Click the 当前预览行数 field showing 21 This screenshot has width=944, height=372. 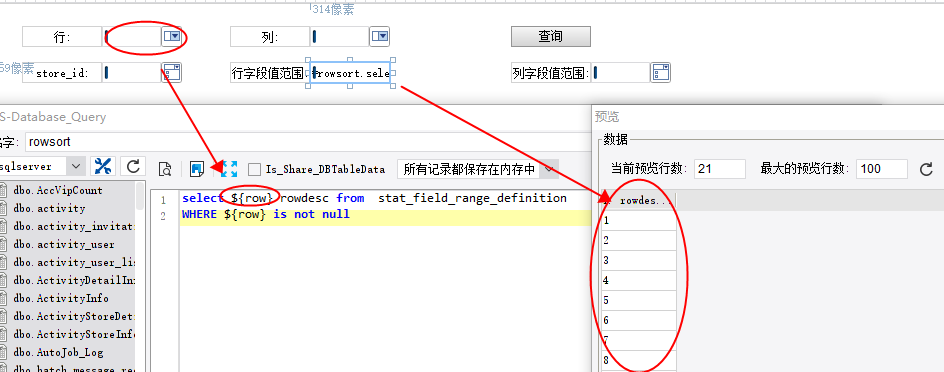click(719, 169)
